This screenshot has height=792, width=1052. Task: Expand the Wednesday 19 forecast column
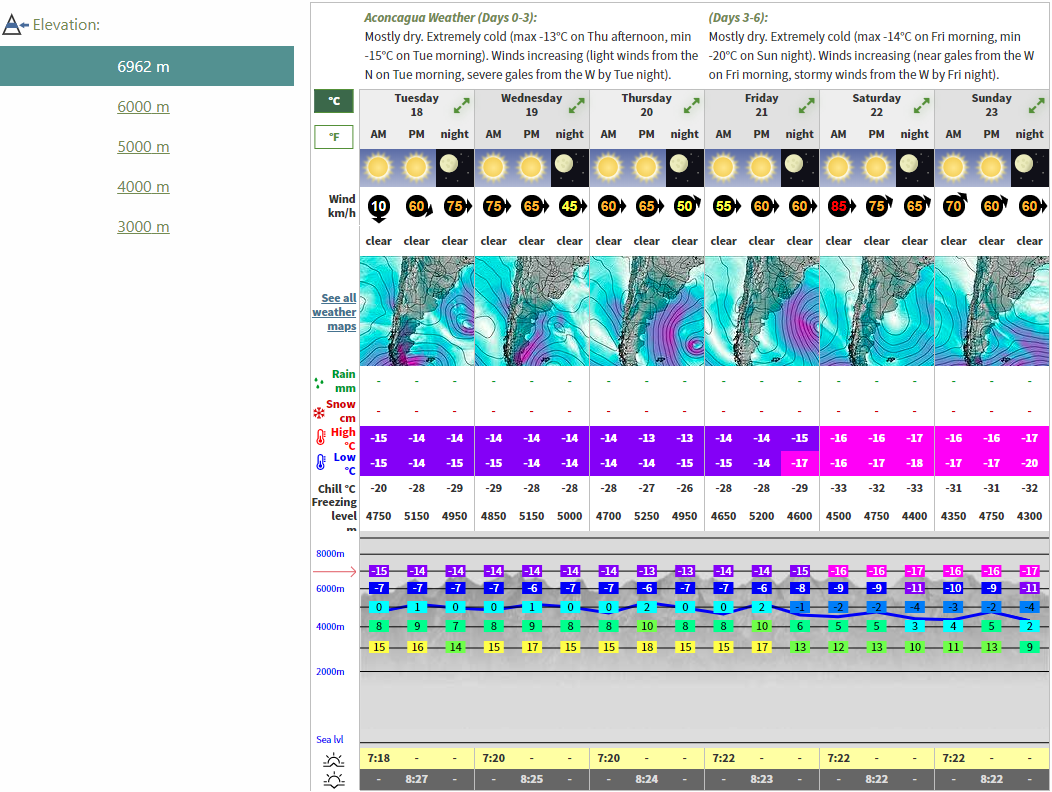click(x=577, y=105)
